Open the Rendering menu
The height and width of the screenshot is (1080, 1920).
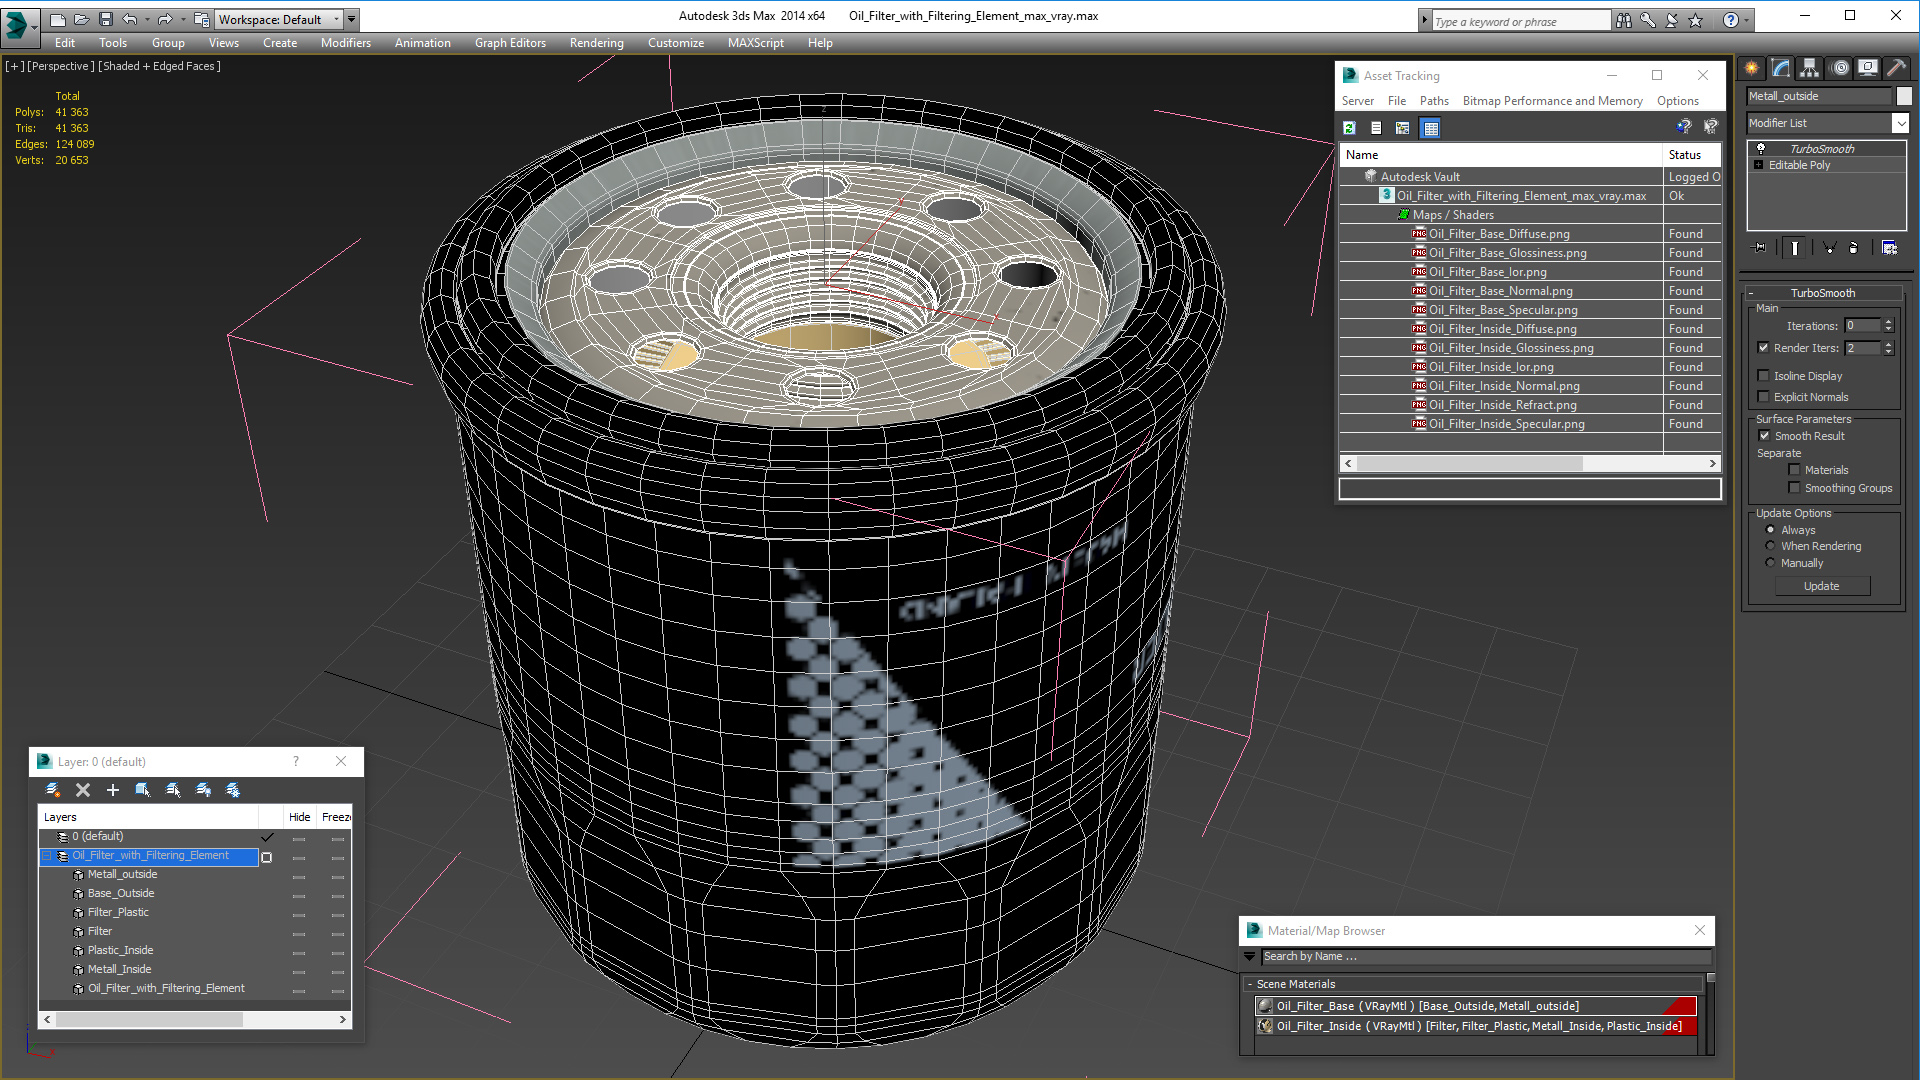596,43
